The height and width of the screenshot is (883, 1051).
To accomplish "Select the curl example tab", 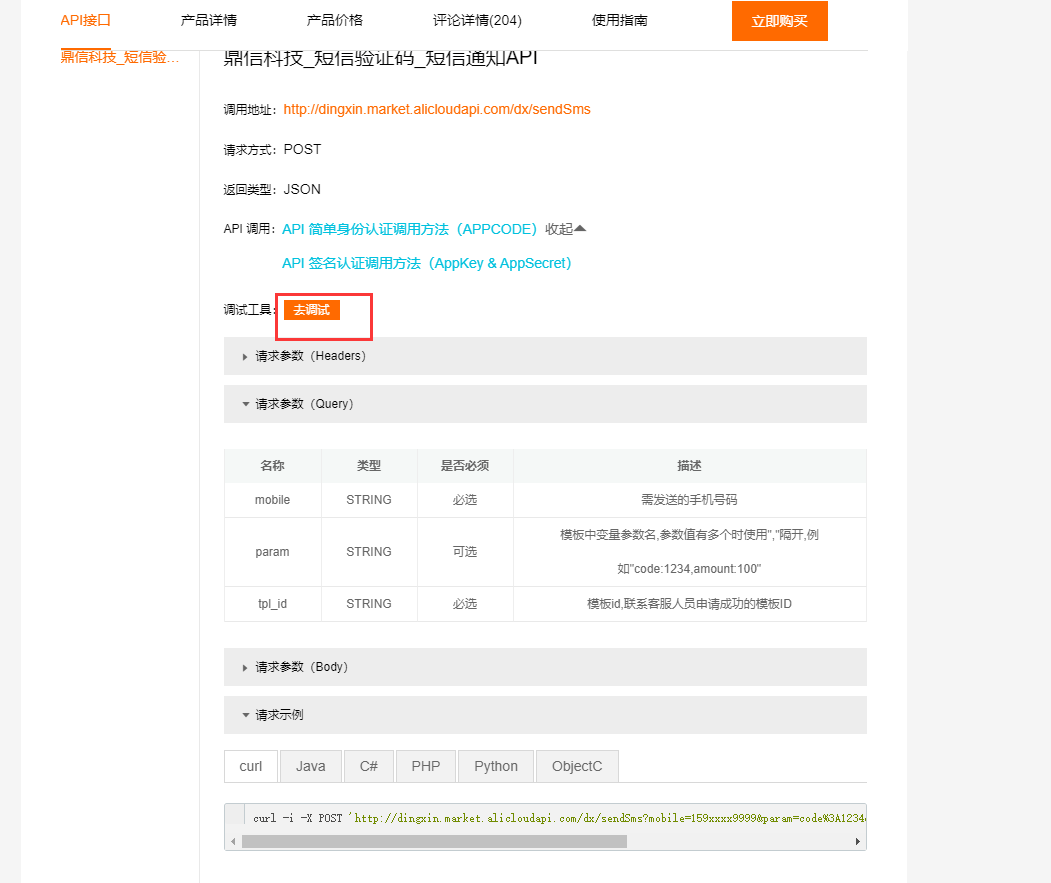I will [251, 766].
